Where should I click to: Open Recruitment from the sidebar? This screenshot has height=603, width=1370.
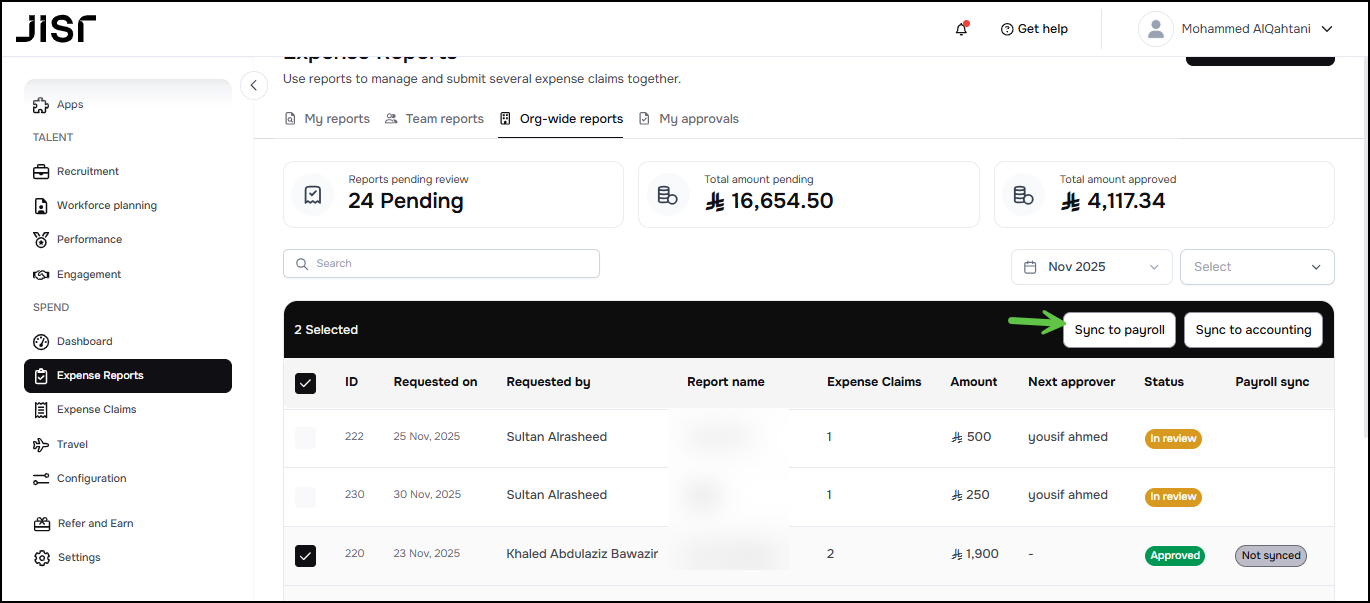87,171
